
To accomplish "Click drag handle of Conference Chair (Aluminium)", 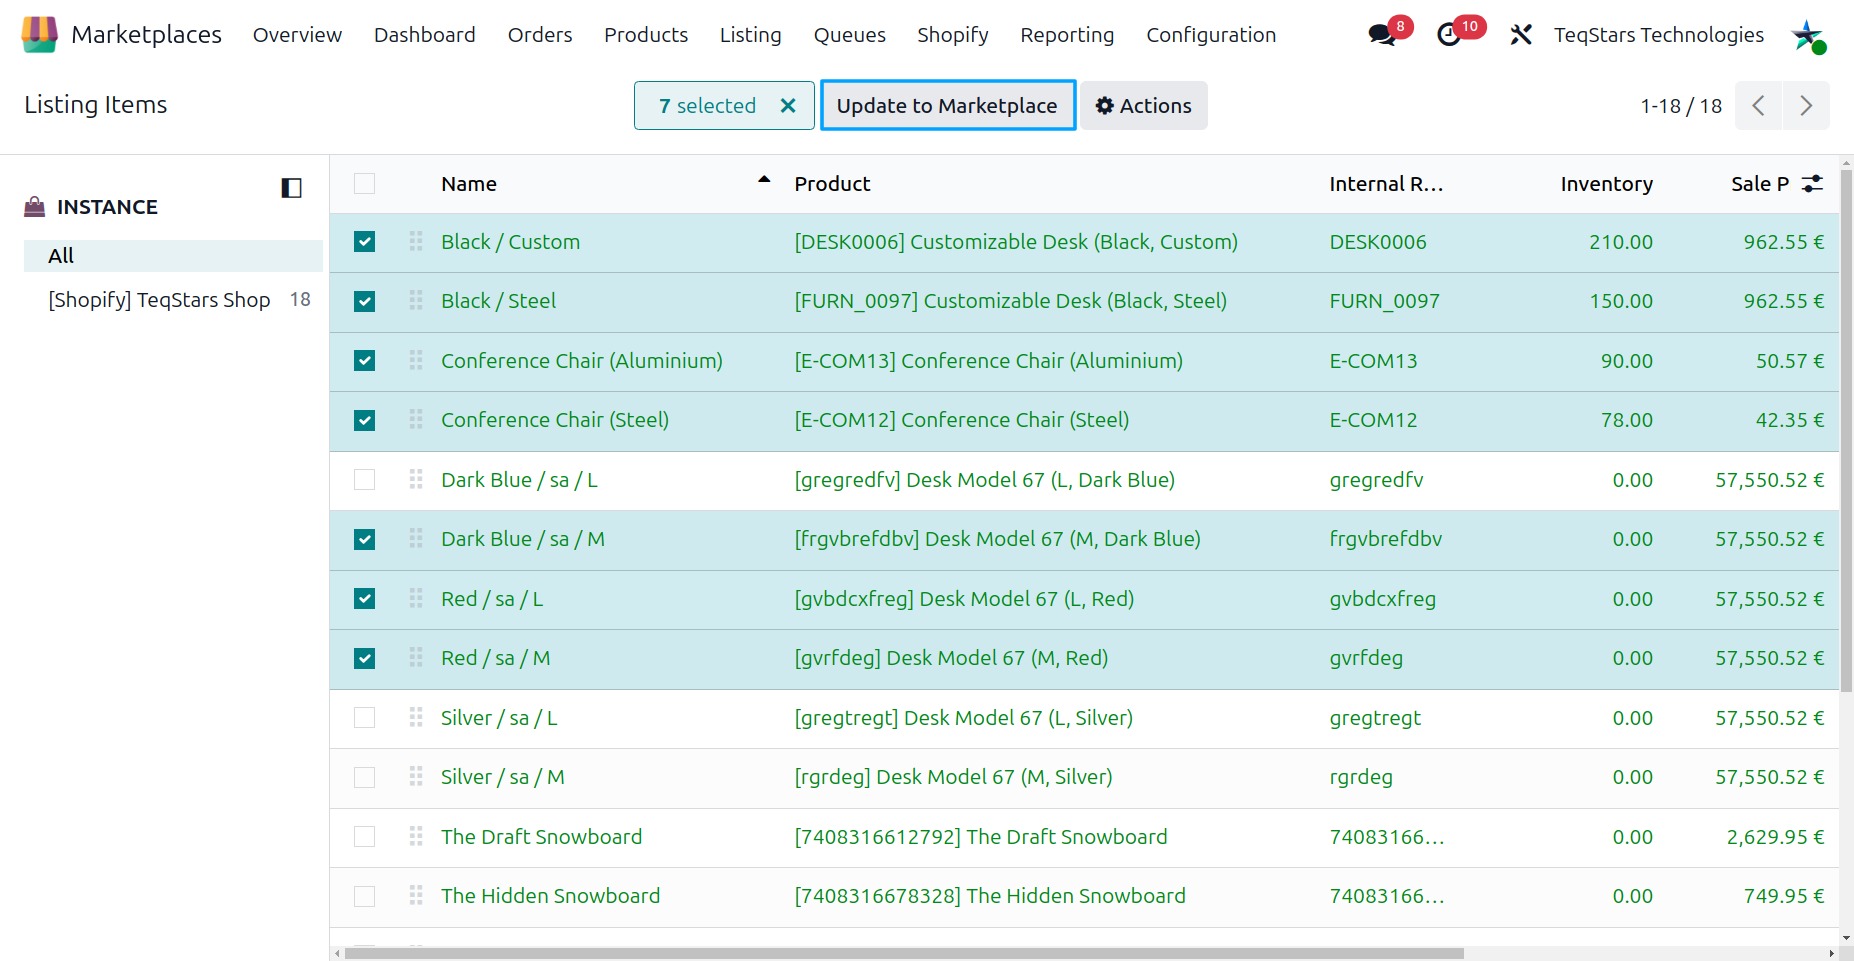I will (416, 360).
